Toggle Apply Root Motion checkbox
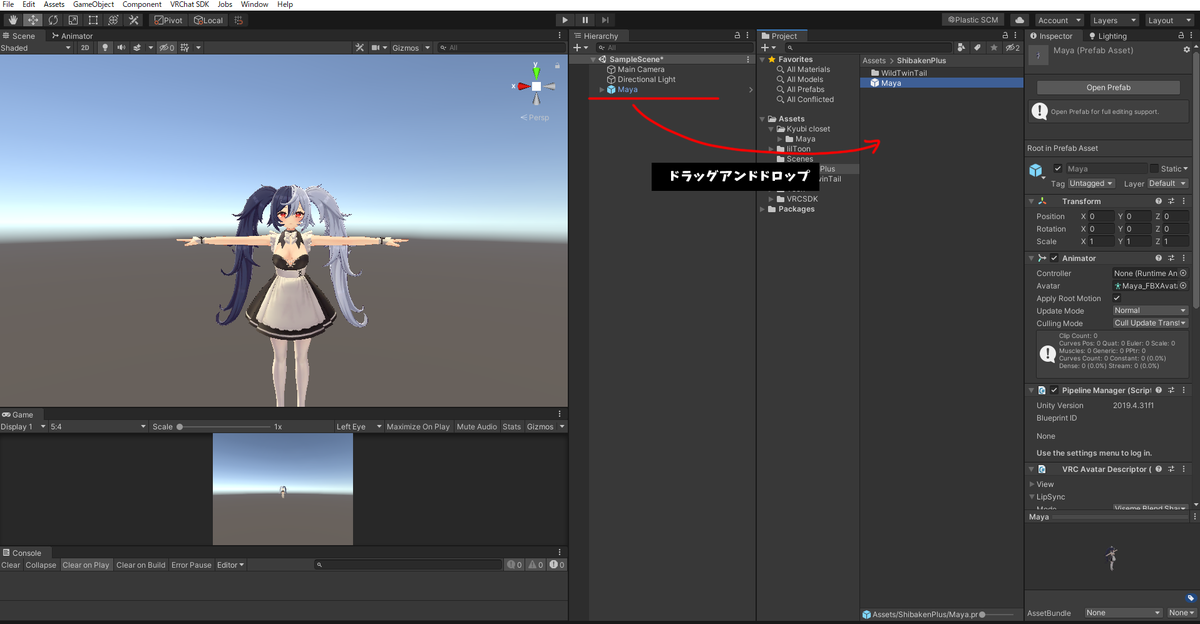1200x624 pixels. tap(1117, 298)
